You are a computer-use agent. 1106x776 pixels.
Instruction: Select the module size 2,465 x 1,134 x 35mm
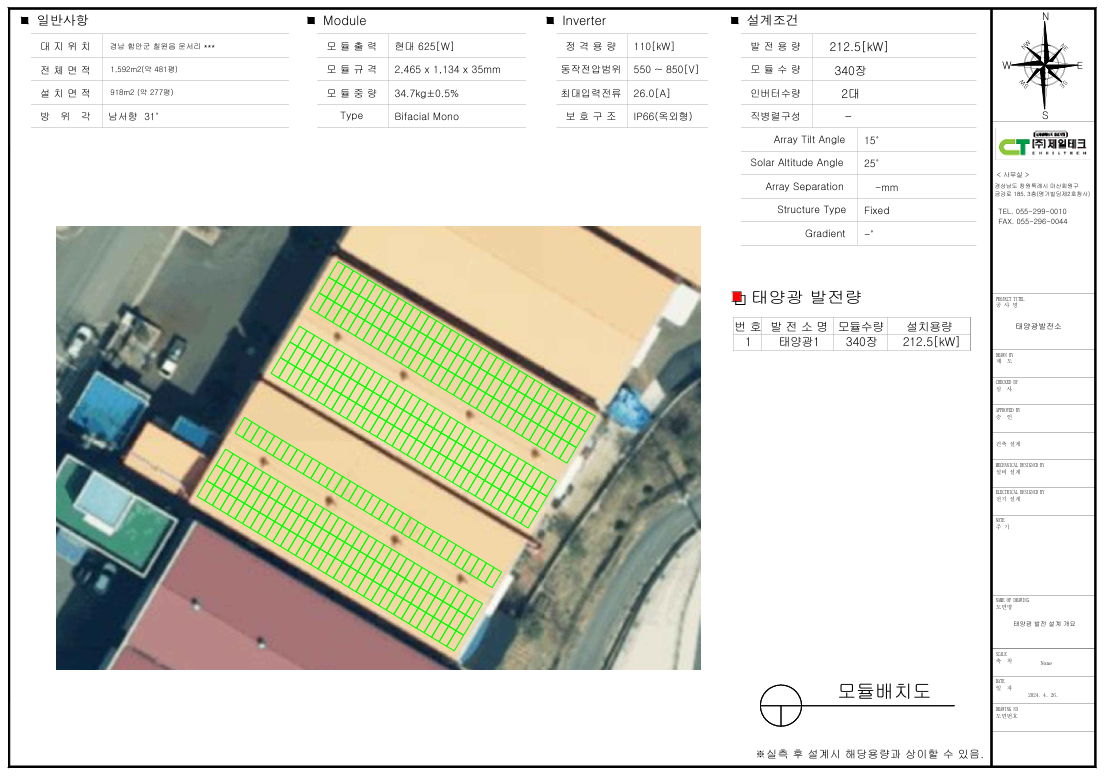point(447,70)
